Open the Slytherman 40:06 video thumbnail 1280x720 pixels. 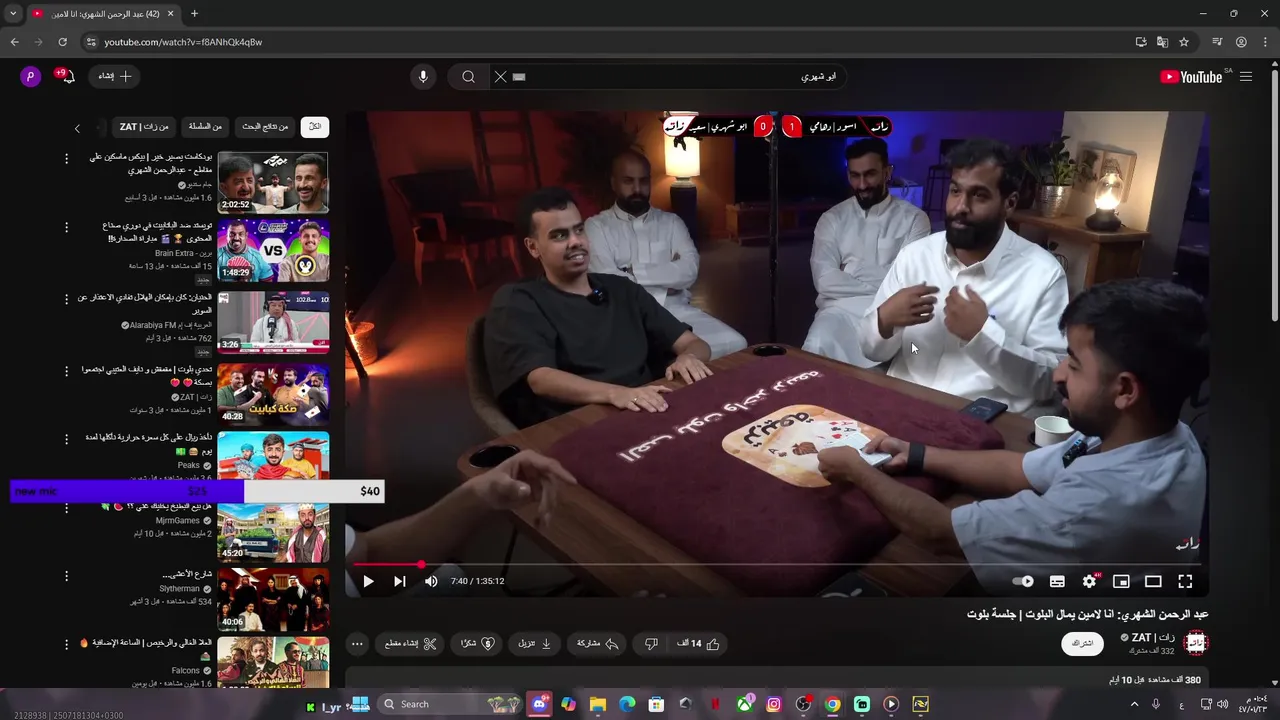click(273, 599)
